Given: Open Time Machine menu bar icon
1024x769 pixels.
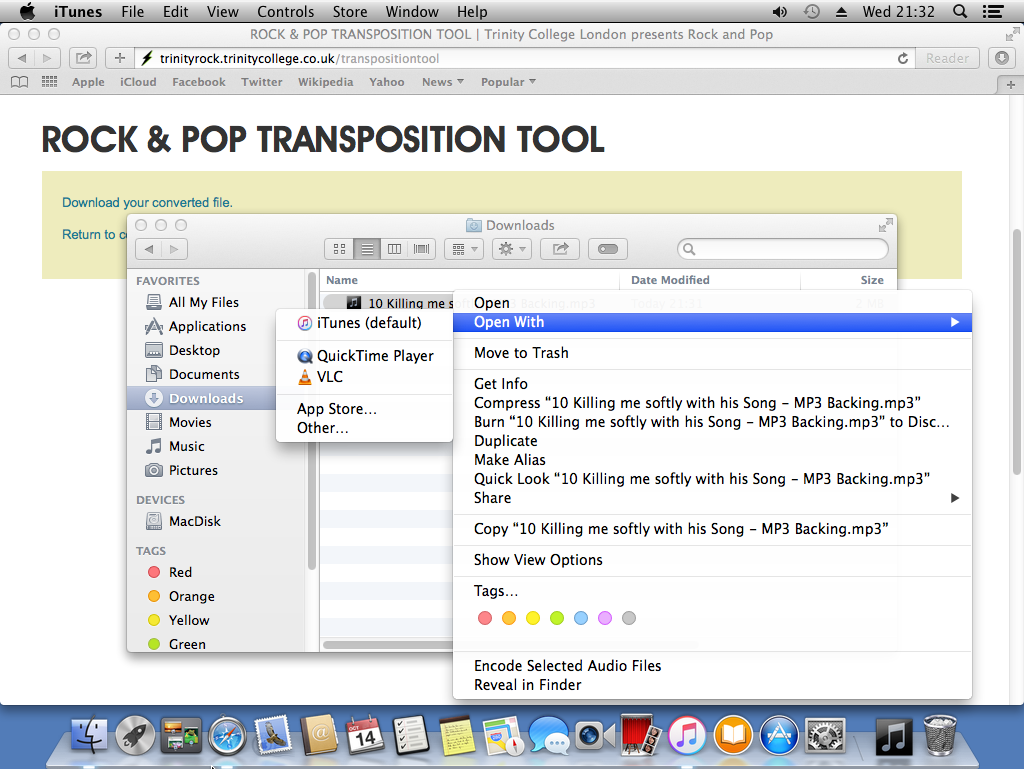Looking at the screenshot, I should click(811, 11).
